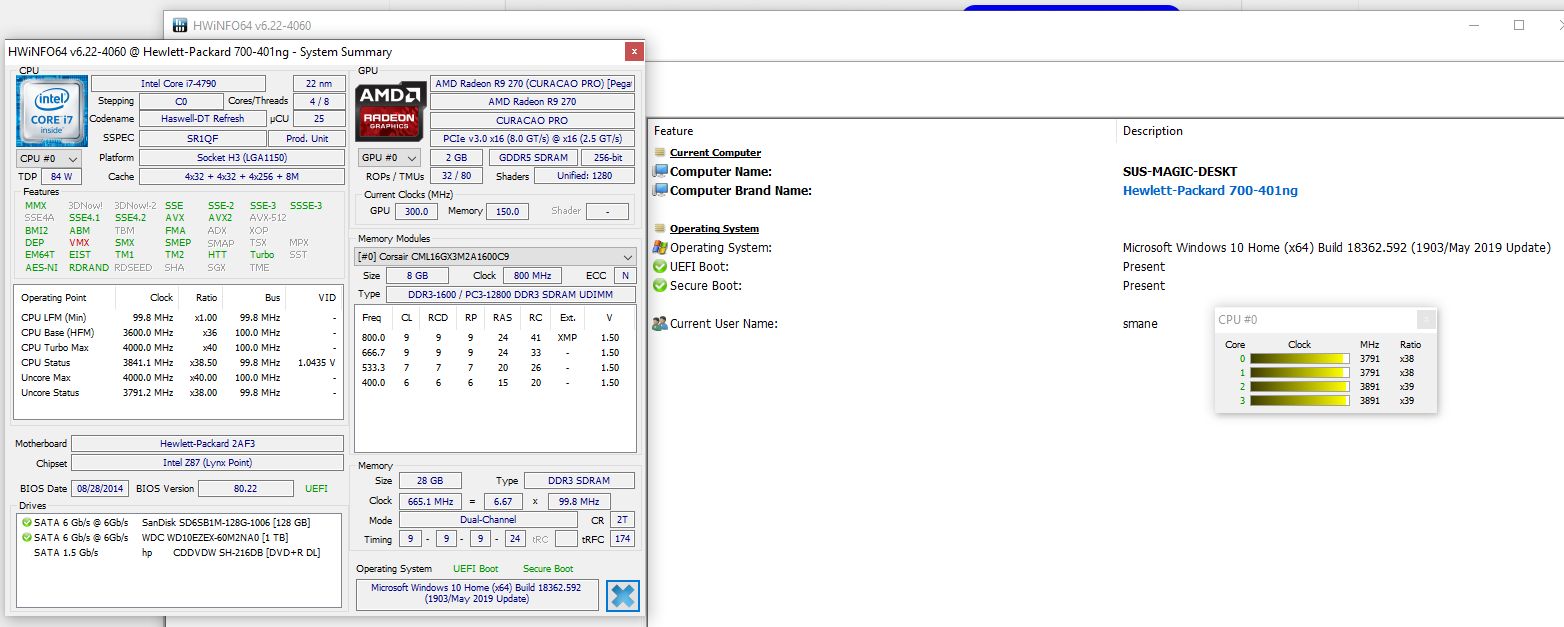Click the AVX2 feature flag
This screenshot has width=1564, height=627.
pyautogui.click(x=220, y=217)
